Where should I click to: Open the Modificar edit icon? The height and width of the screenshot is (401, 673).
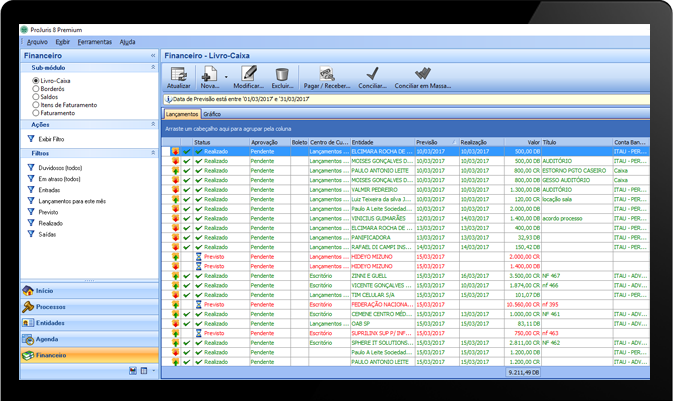click(x=249, y=73)
